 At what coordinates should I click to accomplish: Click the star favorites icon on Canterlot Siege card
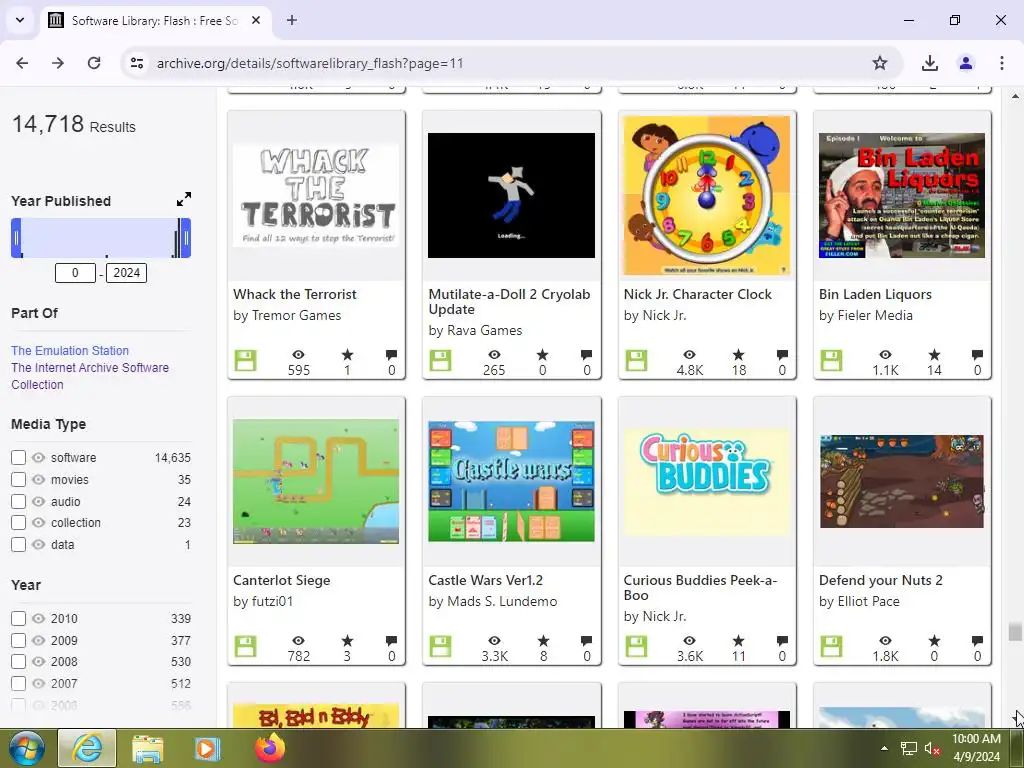[347, 641]
